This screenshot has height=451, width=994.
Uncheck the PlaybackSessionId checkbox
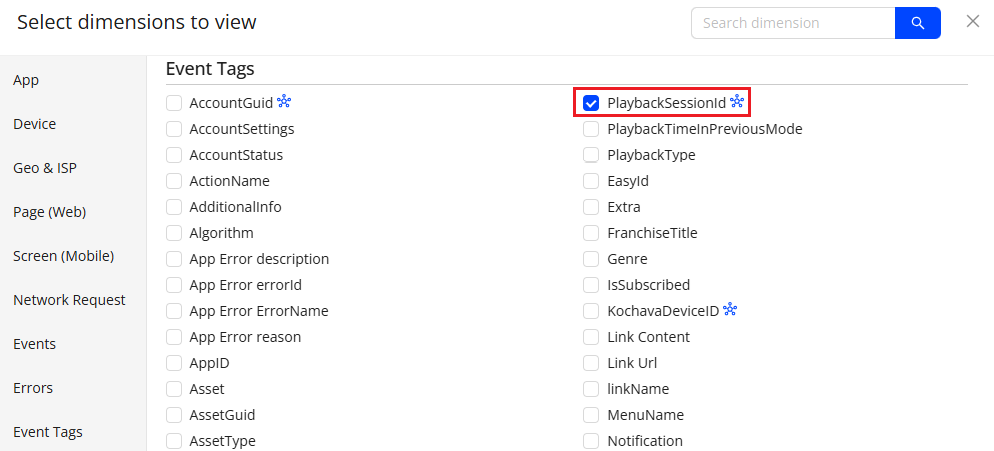[x=591, y=103]
